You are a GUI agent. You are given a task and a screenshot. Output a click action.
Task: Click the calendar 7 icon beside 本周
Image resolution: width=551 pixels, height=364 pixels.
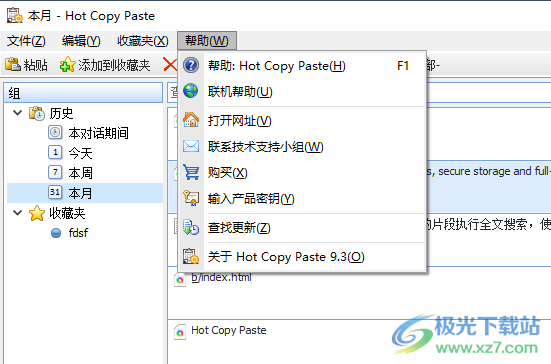click(x=55, y=172)
